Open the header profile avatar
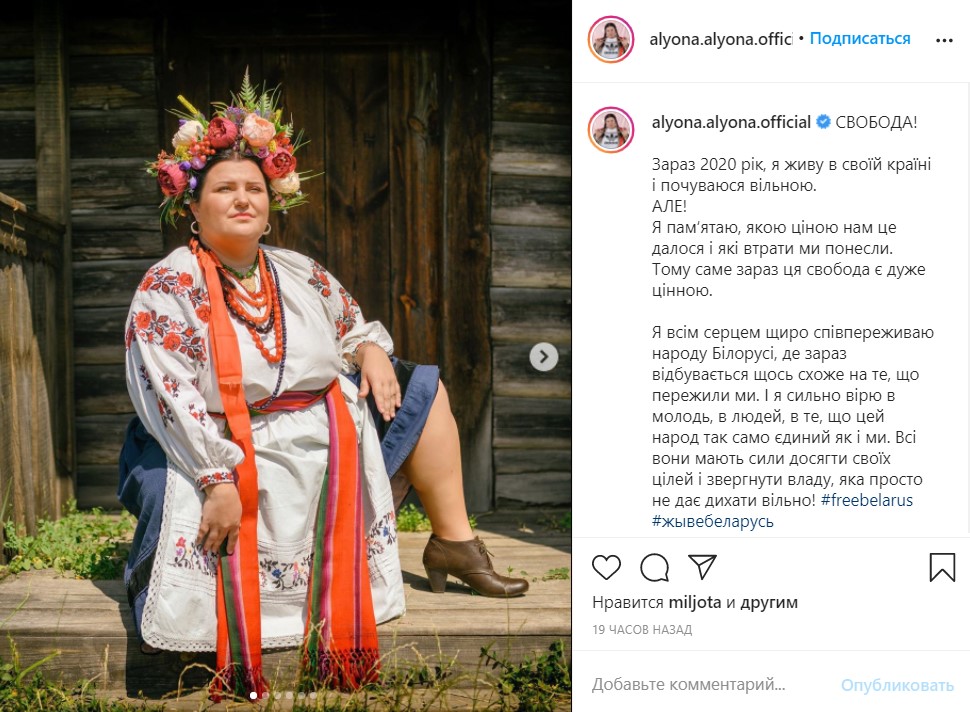Viewport: 970px width, 712px height. 611,40
